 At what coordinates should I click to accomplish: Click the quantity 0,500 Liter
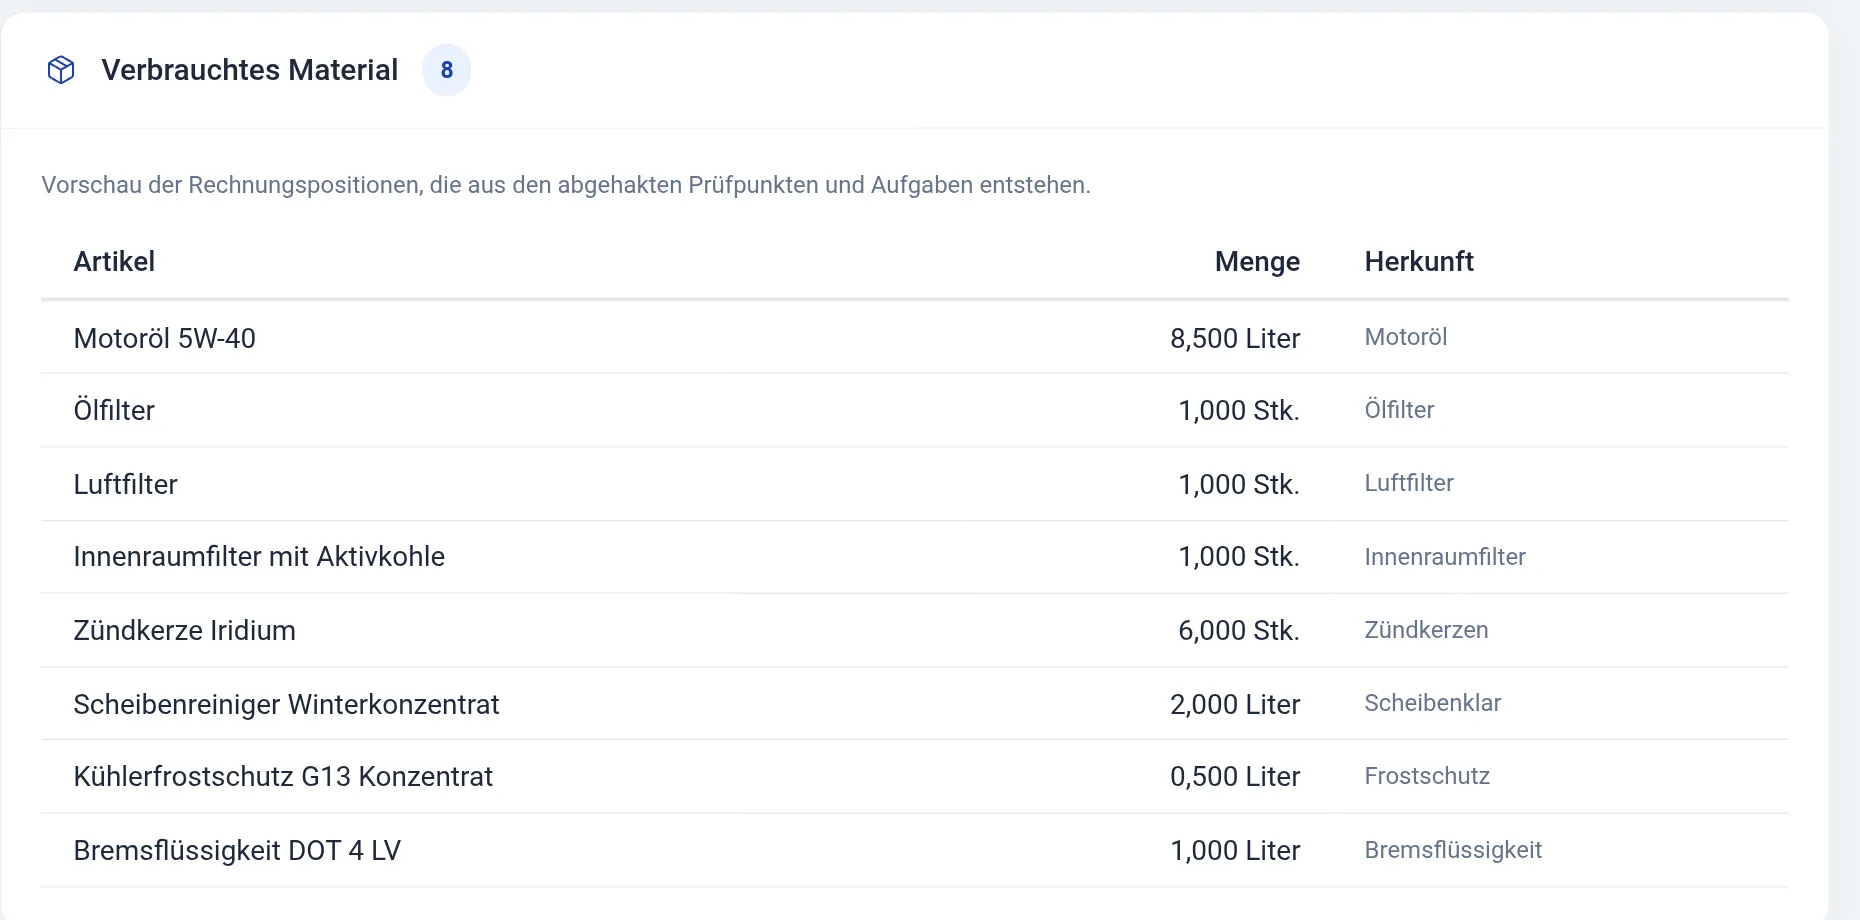(x=1235, y=776)
